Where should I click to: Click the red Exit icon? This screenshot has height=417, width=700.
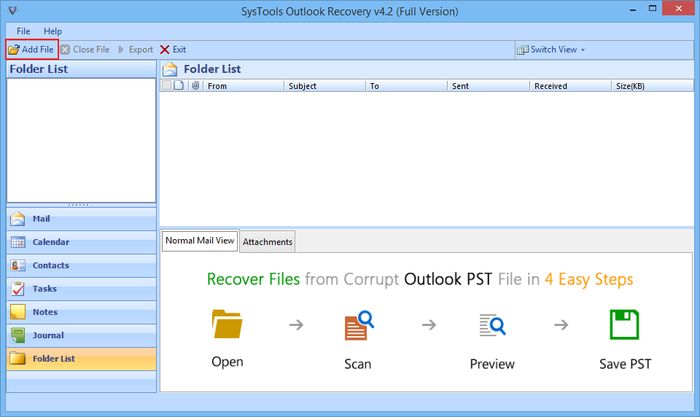click(165, 49)
